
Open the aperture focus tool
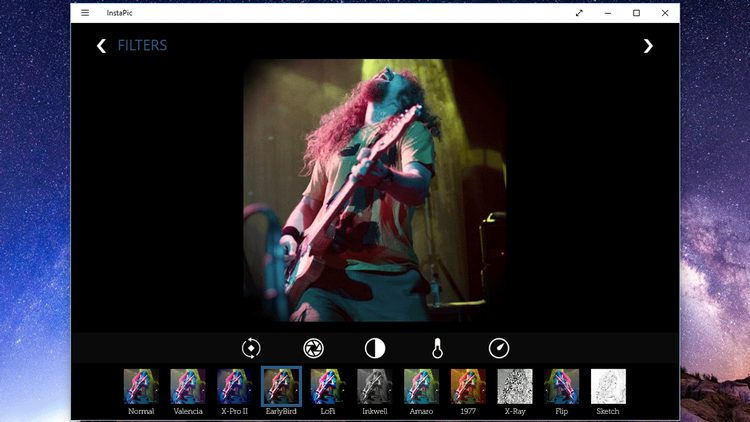[313, 348]
